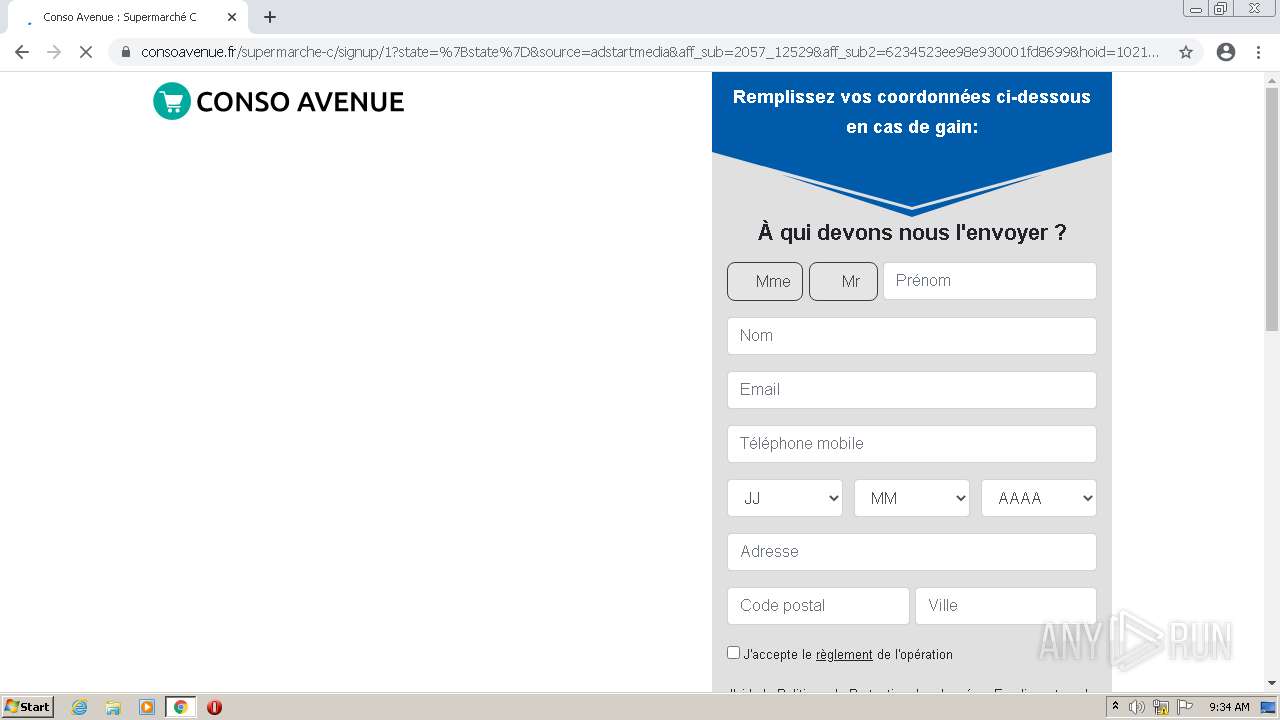This screenshot has height=720, width=1280.
Task: Select the Mme title option
Action: click(765, 281)
